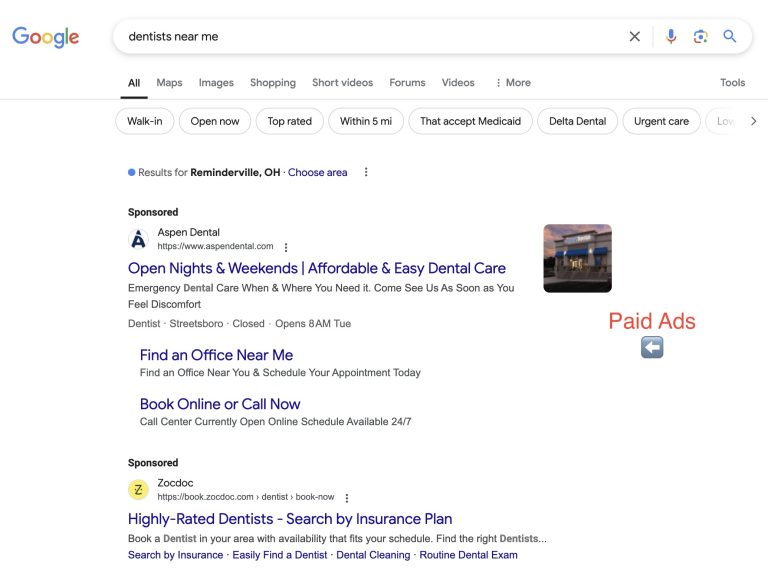Open the Find an Office Near Me link
Image resolution: width=768 pixels, height=580 pixels.
(216, 355)
